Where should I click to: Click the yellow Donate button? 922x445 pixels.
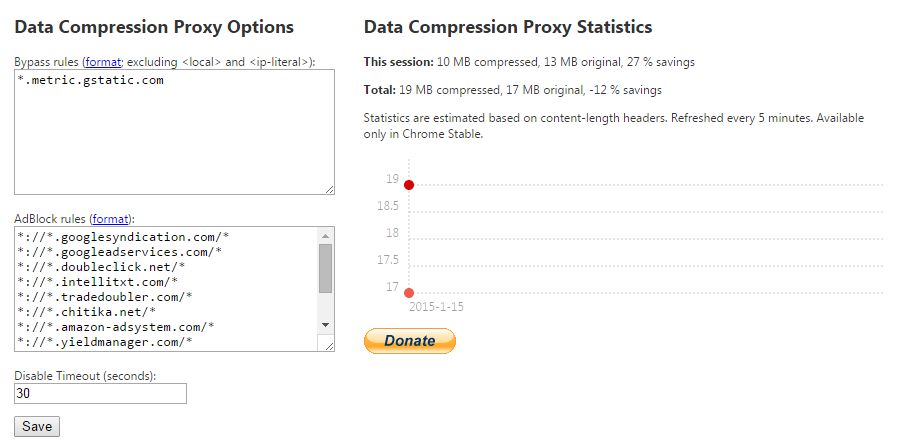click(x=409, y=341)
